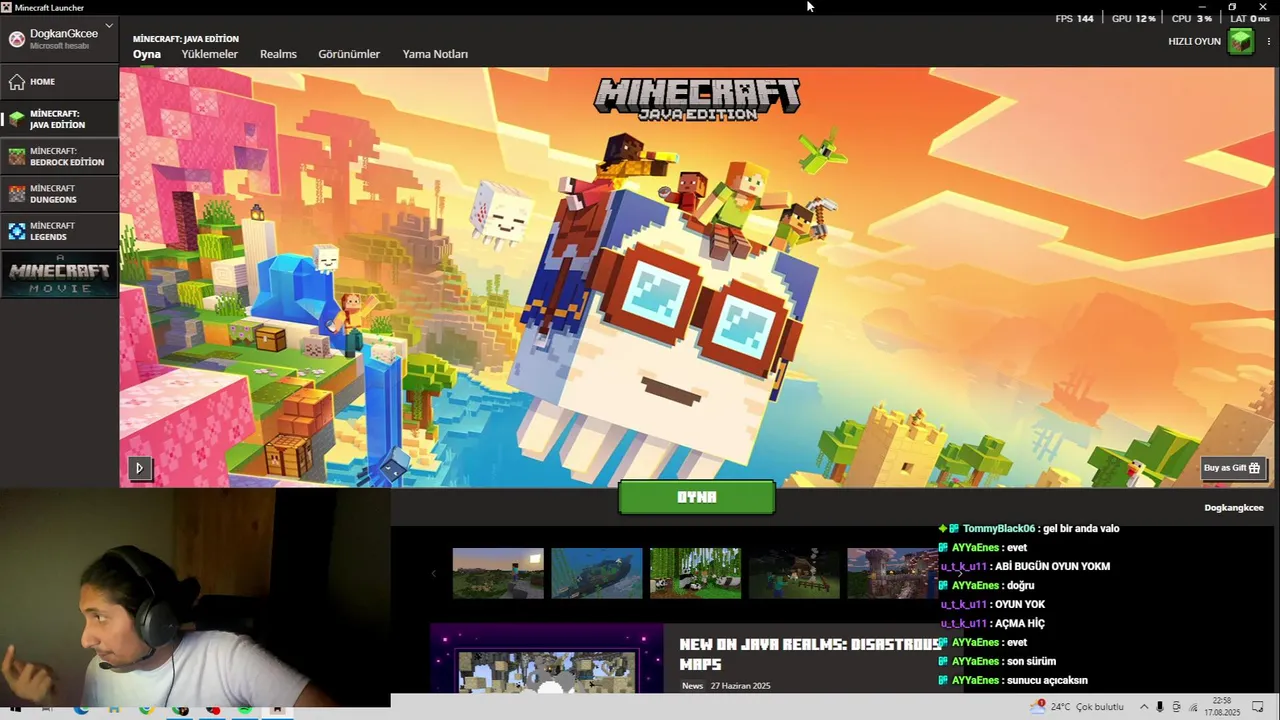Image resolution: width=1280 pixels, height=720 pixels.
Task: Click the FPS 144 overlay readout
Action: click(x=1074, y=18)
